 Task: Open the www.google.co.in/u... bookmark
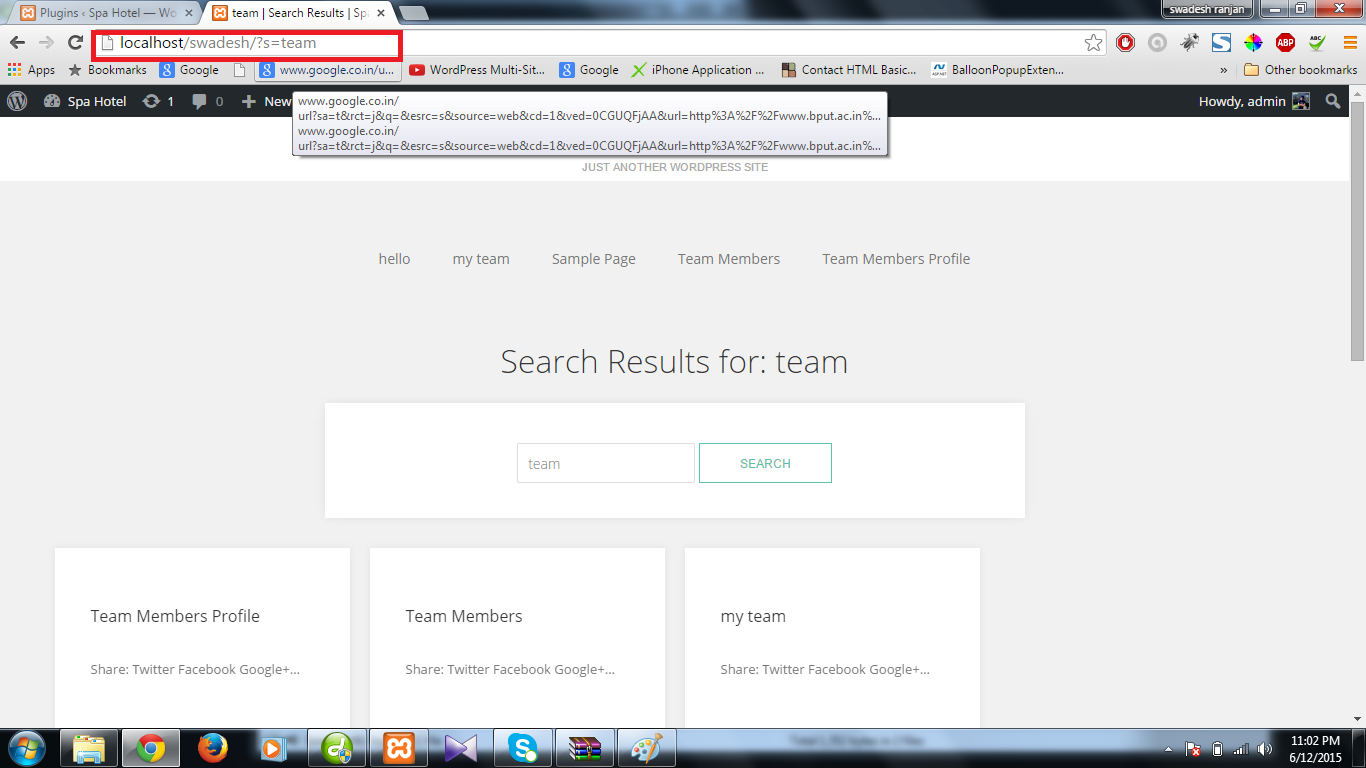coord(329,70)
